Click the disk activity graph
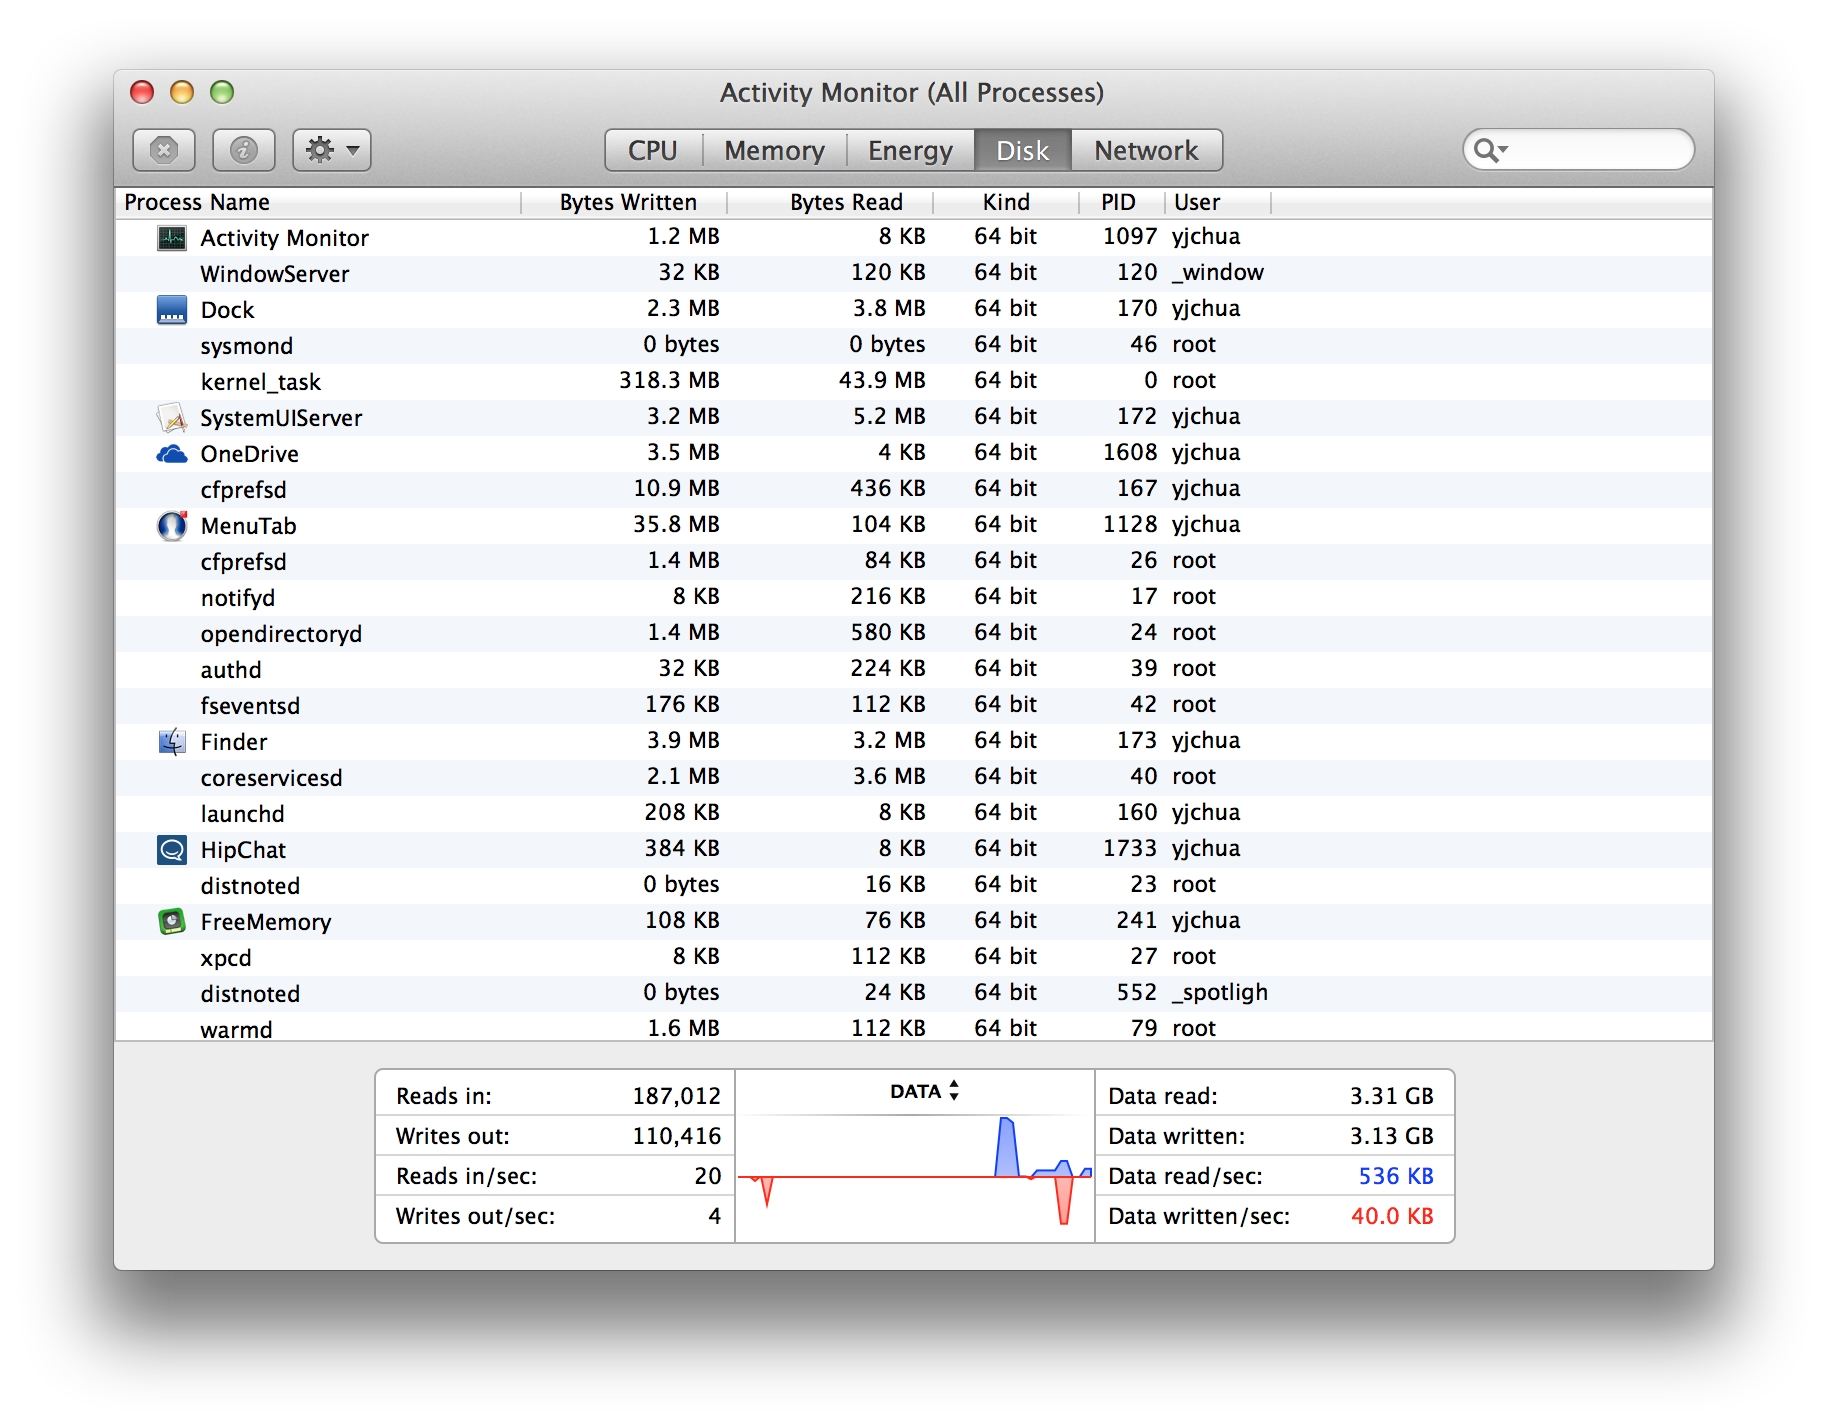 915,1170
